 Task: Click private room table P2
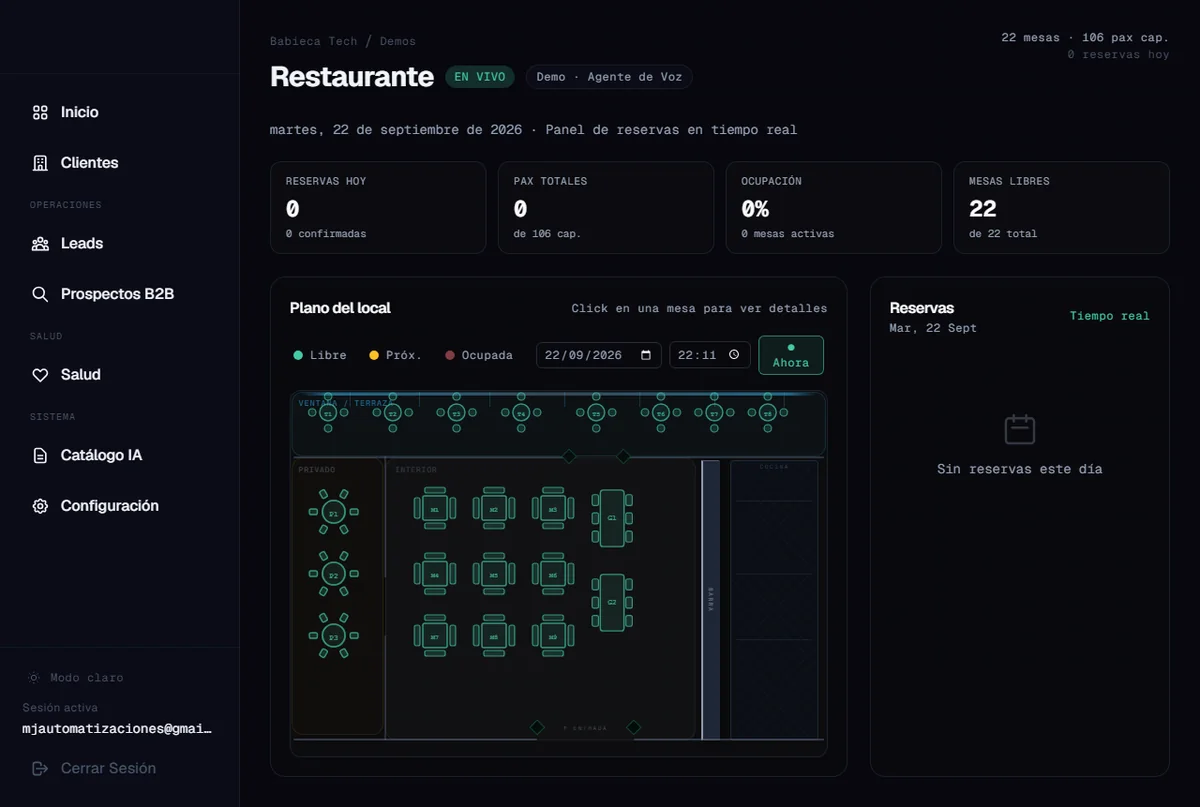click(x=334, y=574)
